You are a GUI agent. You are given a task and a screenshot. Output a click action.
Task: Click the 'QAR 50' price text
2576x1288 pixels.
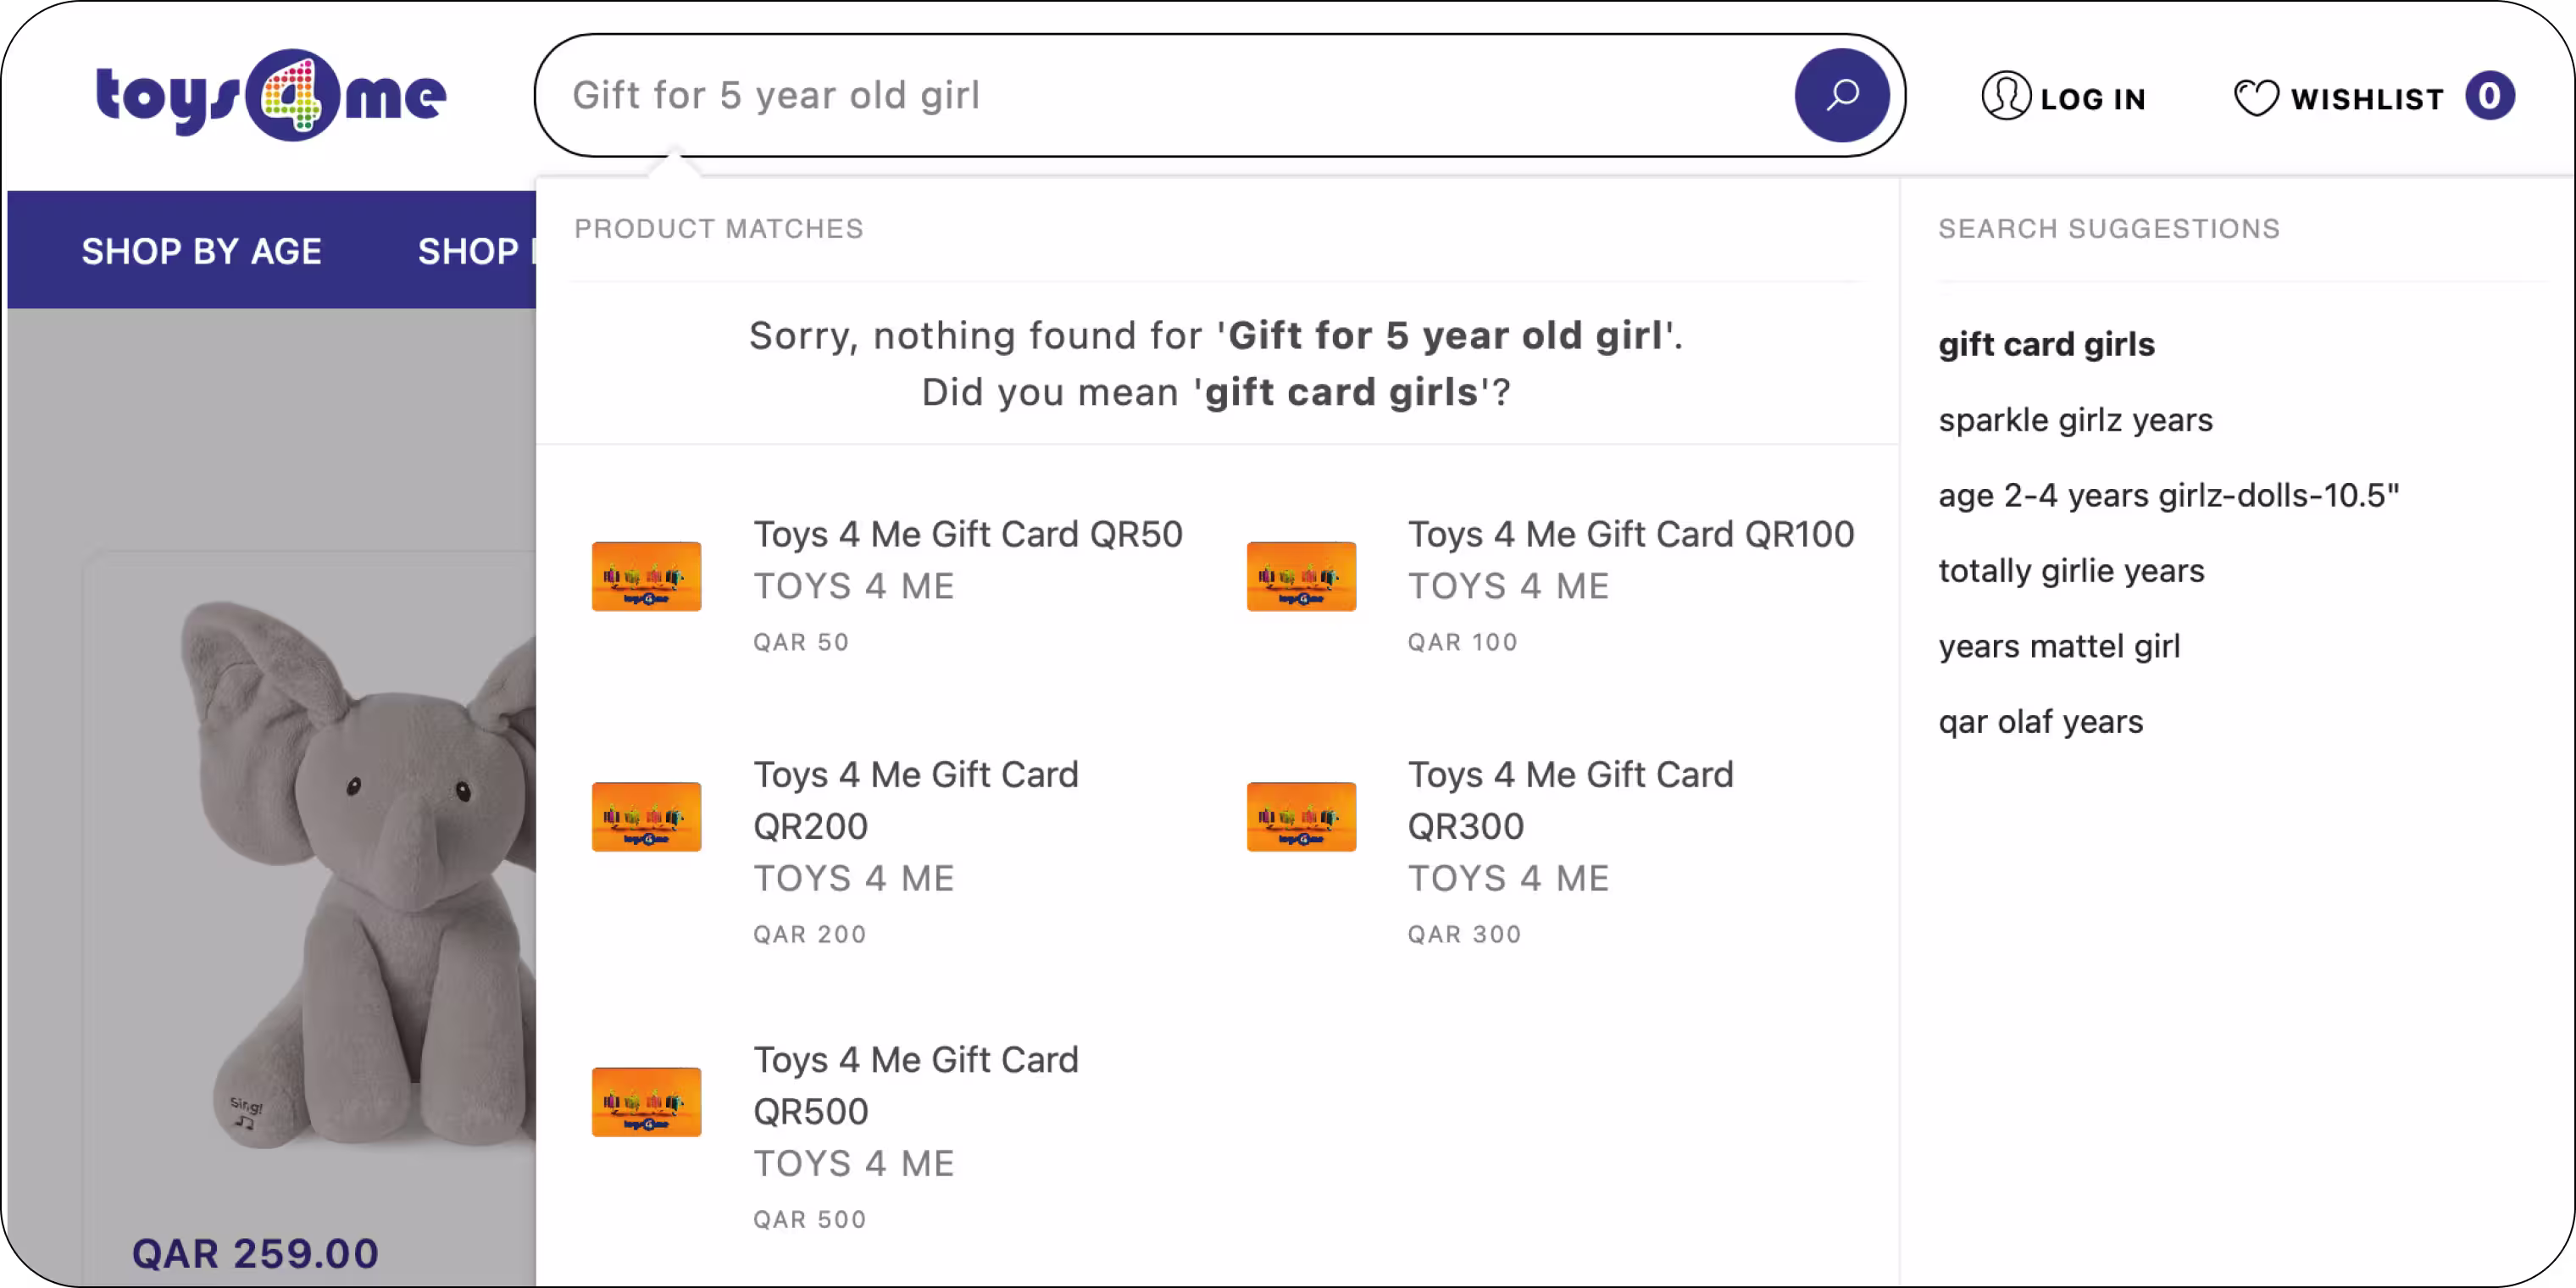point(800,642)
